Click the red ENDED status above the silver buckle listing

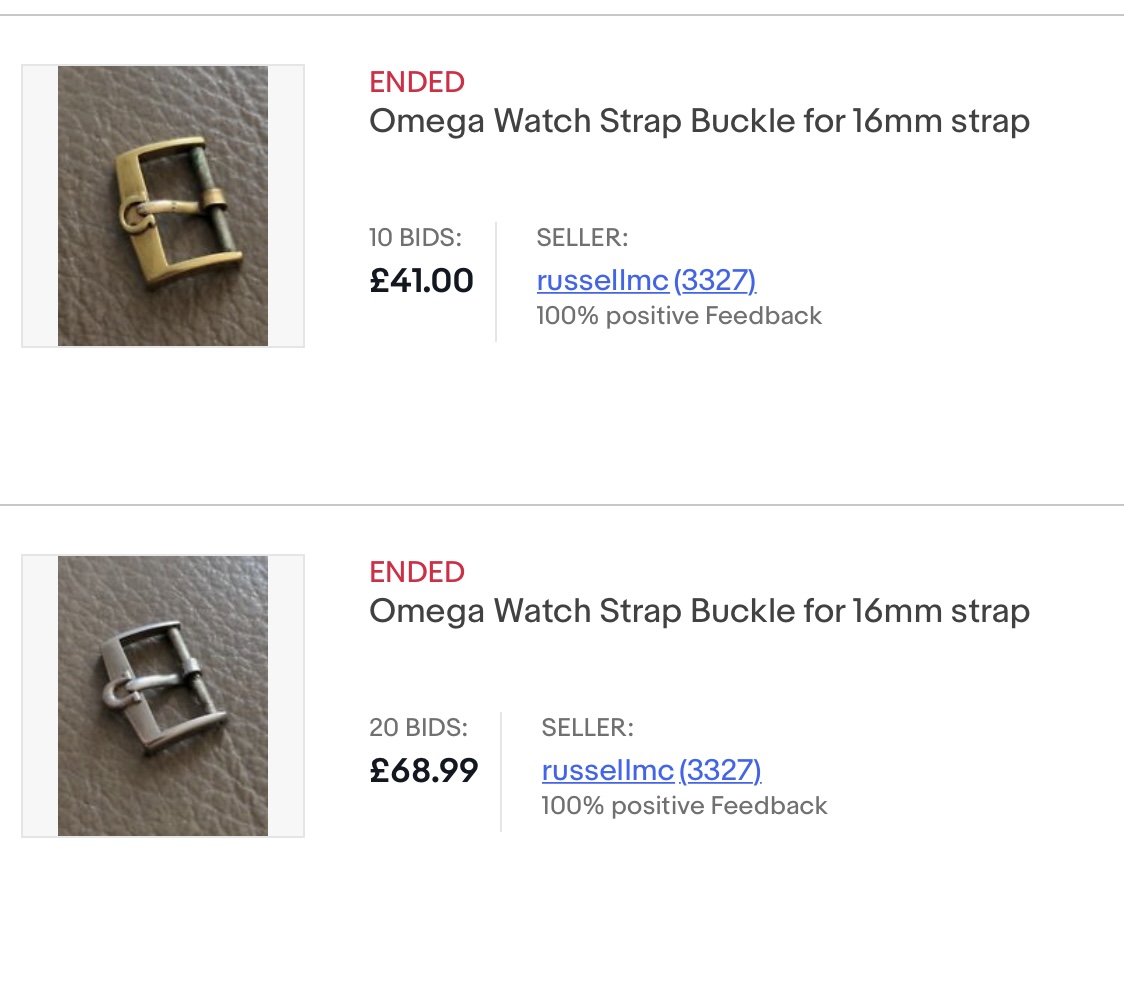coord(417,572)
